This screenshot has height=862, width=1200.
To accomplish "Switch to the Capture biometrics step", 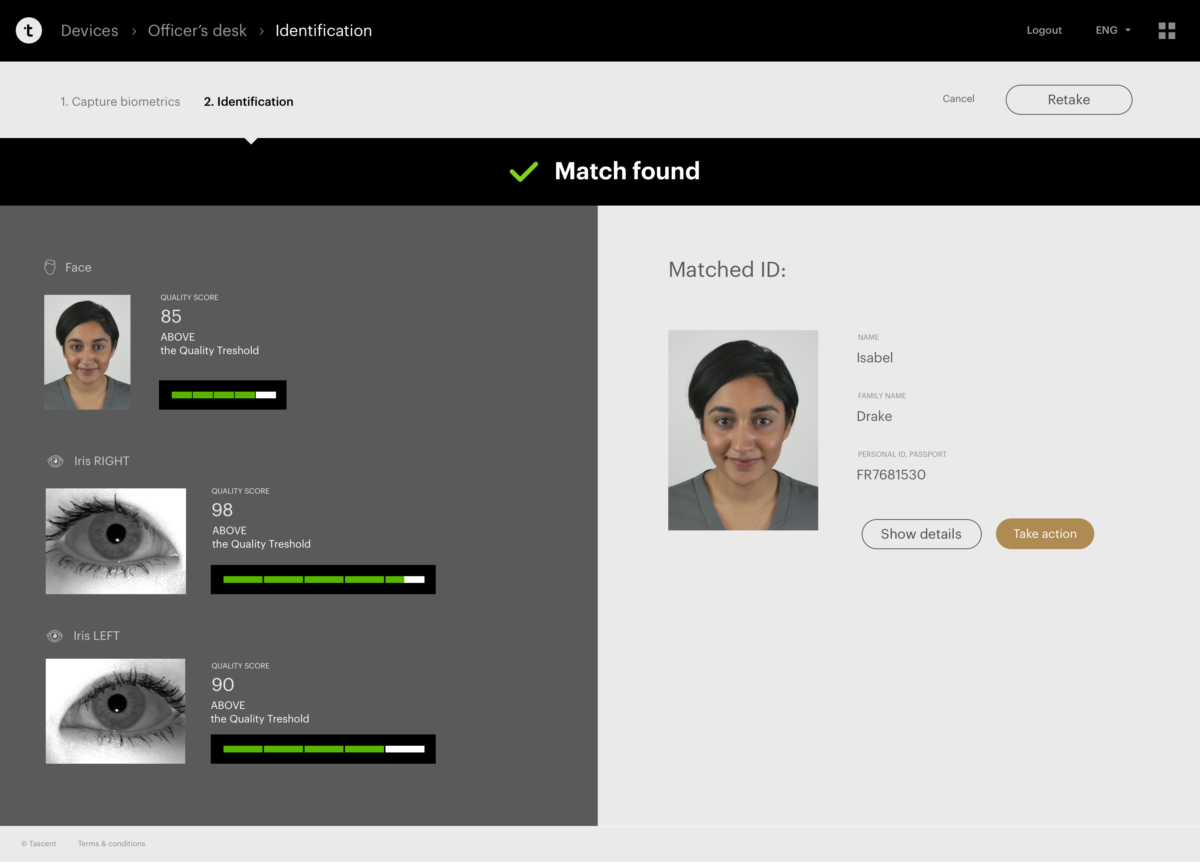I will tap(120, 101).
